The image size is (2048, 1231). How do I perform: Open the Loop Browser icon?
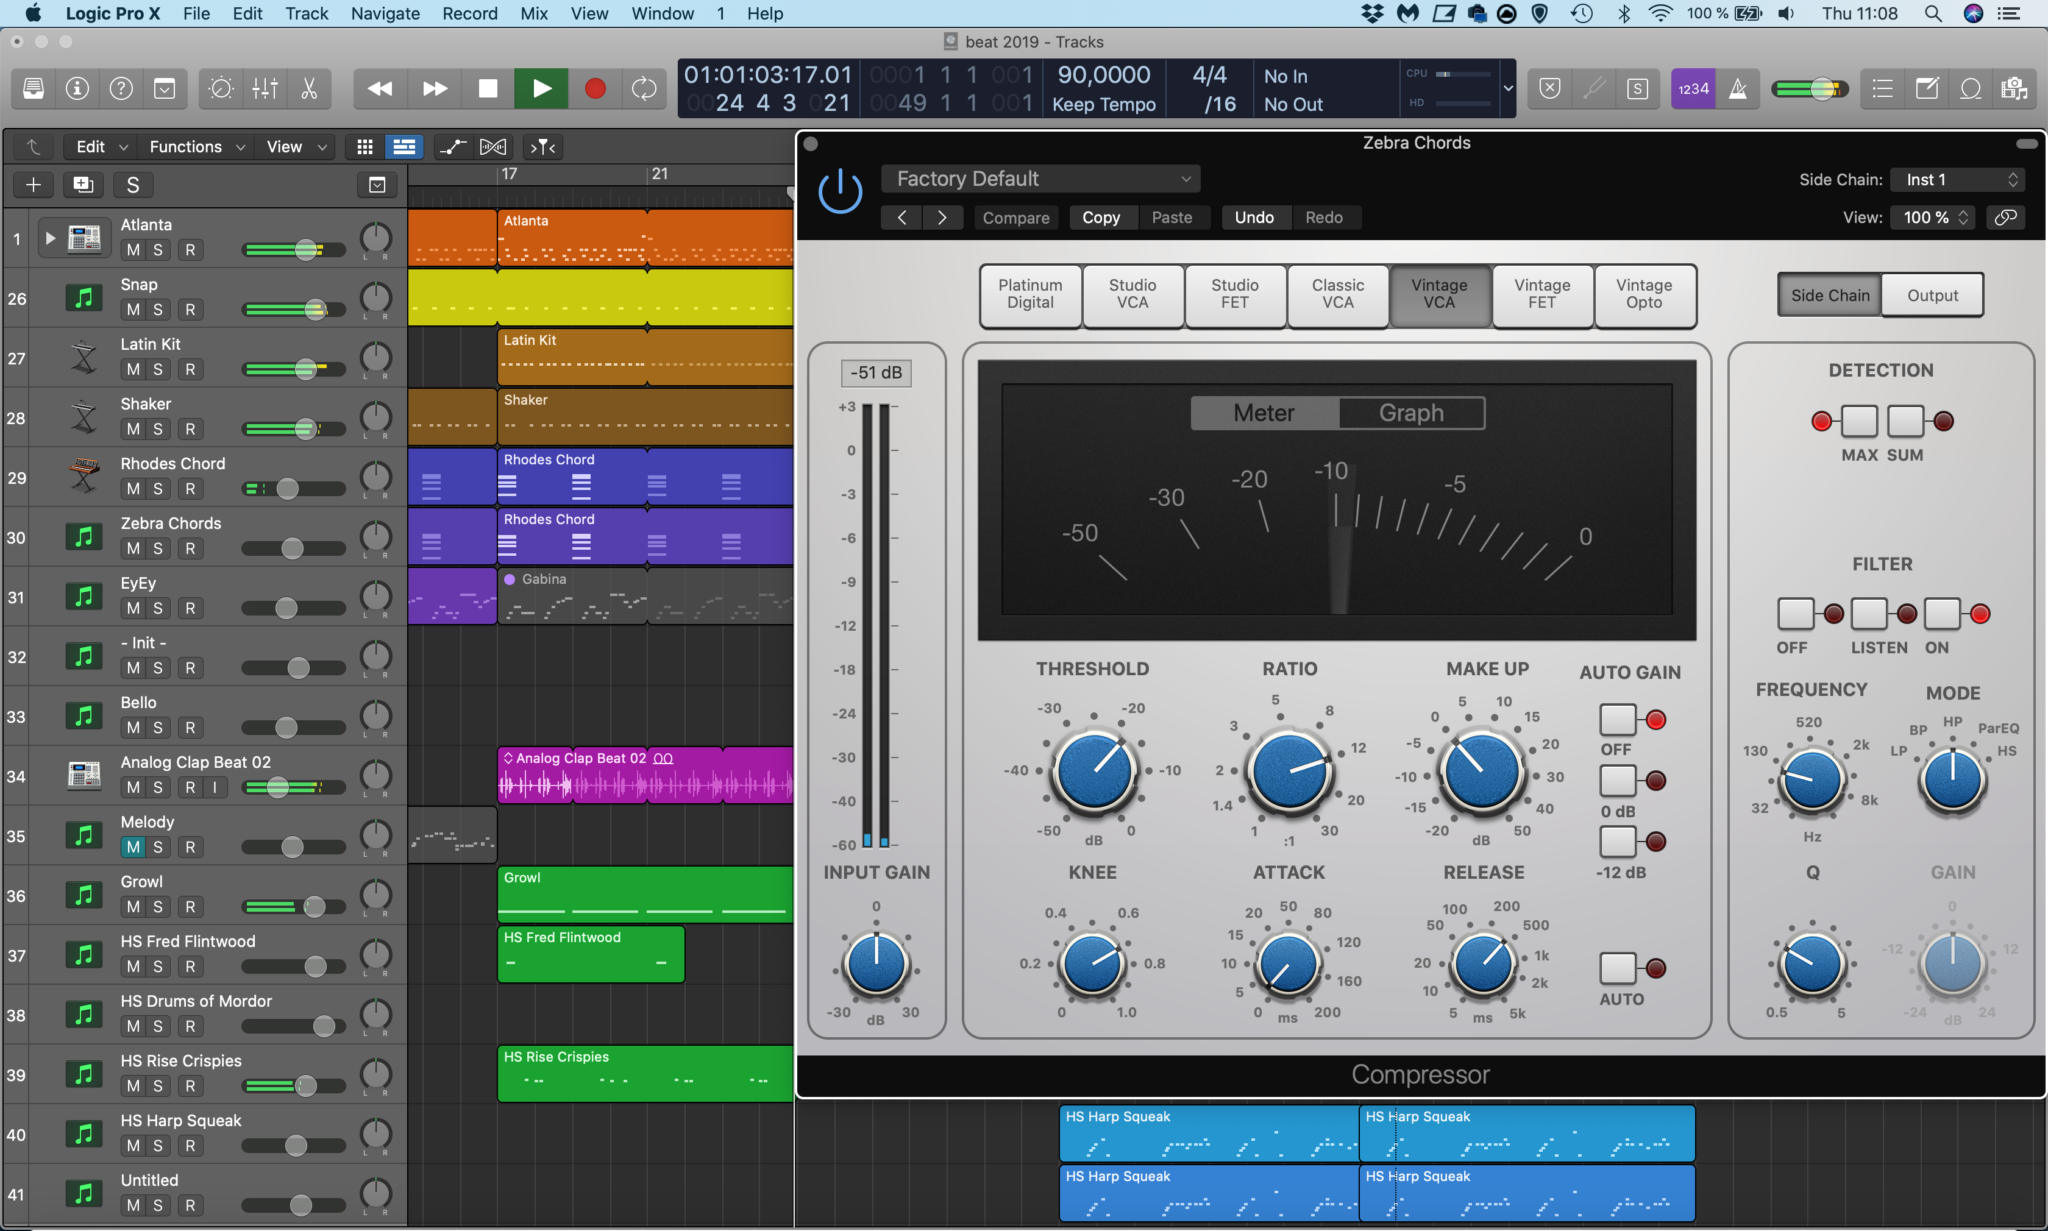coord(1970,89)
